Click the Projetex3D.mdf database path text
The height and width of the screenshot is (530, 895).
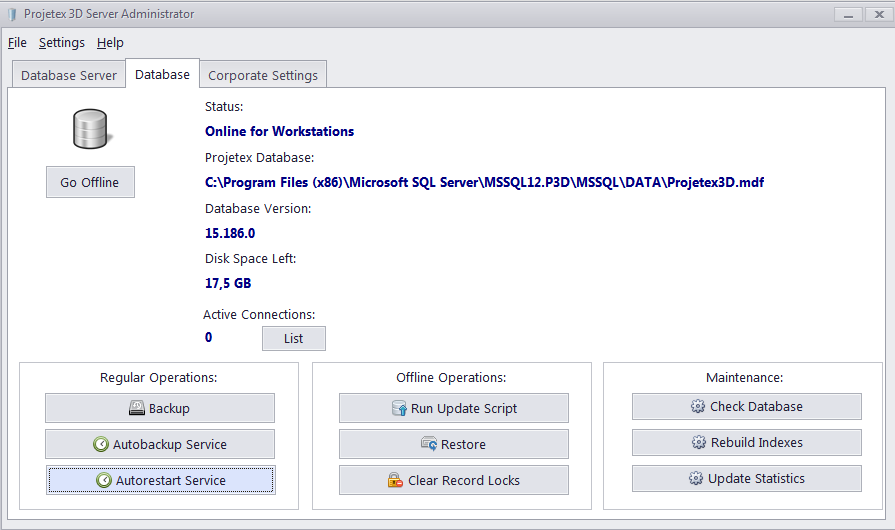click(484, 183)
